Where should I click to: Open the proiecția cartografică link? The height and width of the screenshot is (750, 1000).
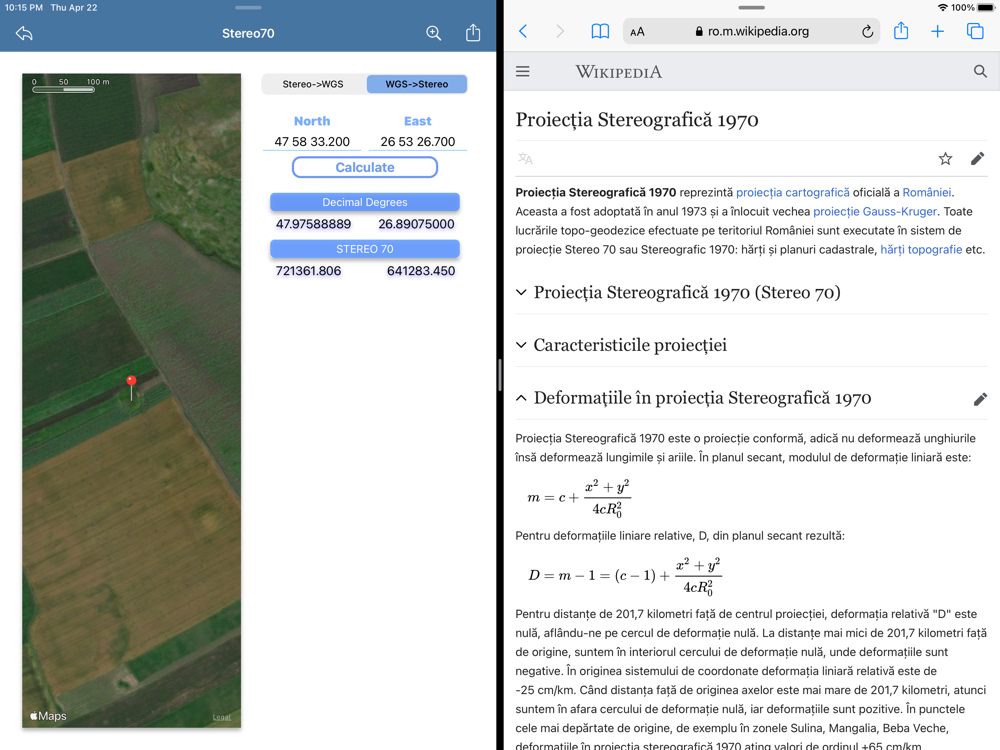click(x=793, y=193)
